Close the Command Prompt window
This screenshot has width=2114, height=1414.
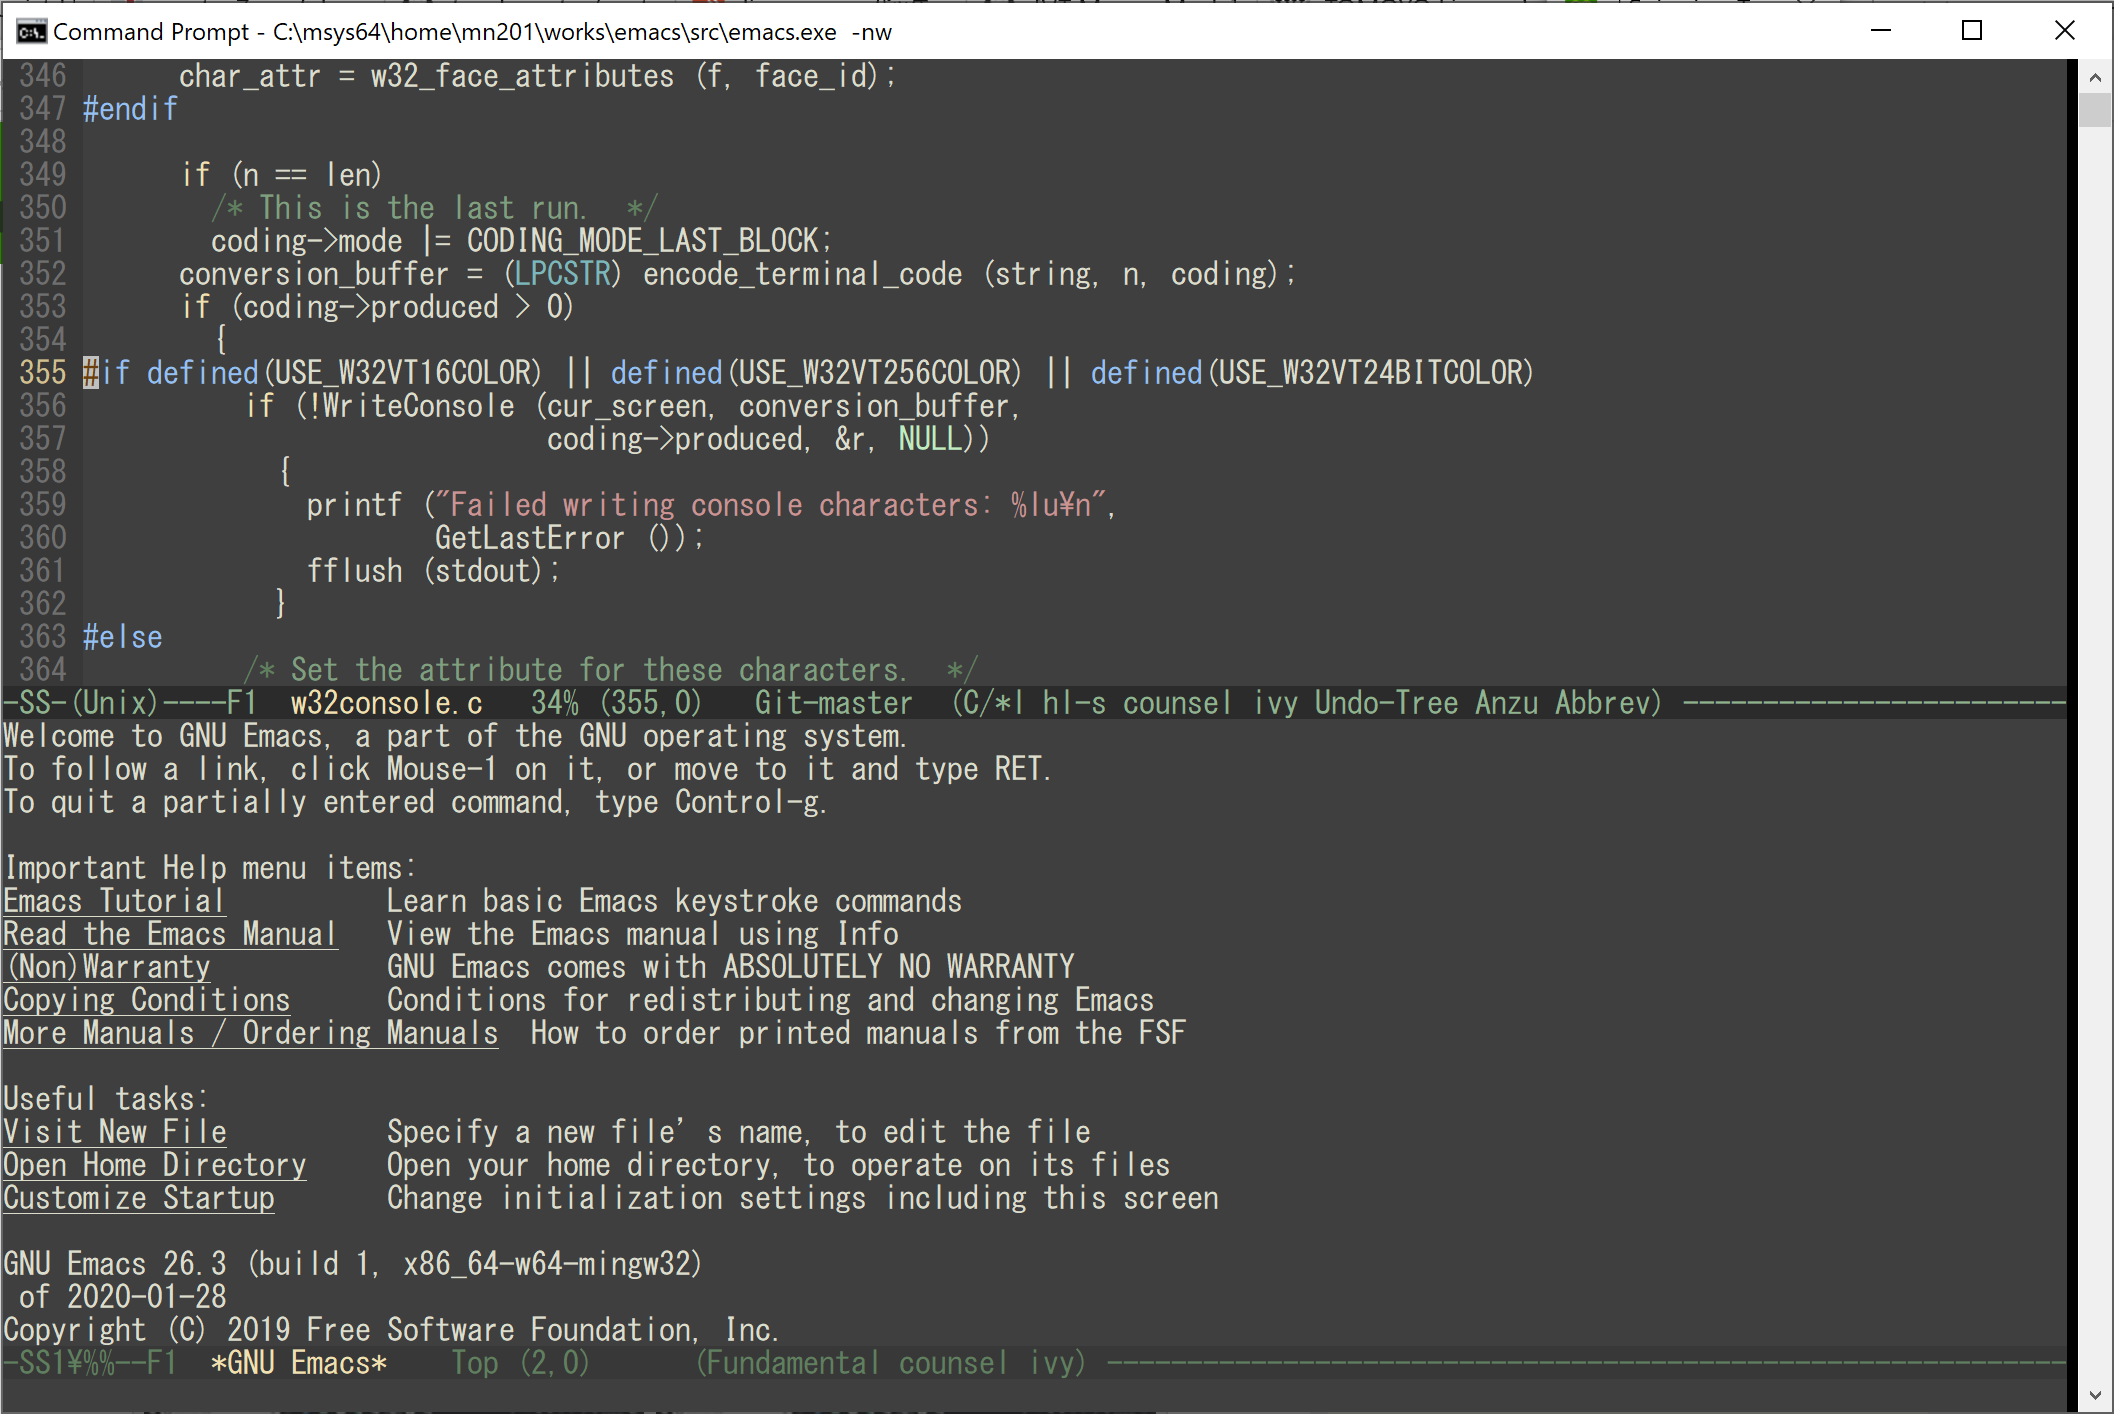2064,31
